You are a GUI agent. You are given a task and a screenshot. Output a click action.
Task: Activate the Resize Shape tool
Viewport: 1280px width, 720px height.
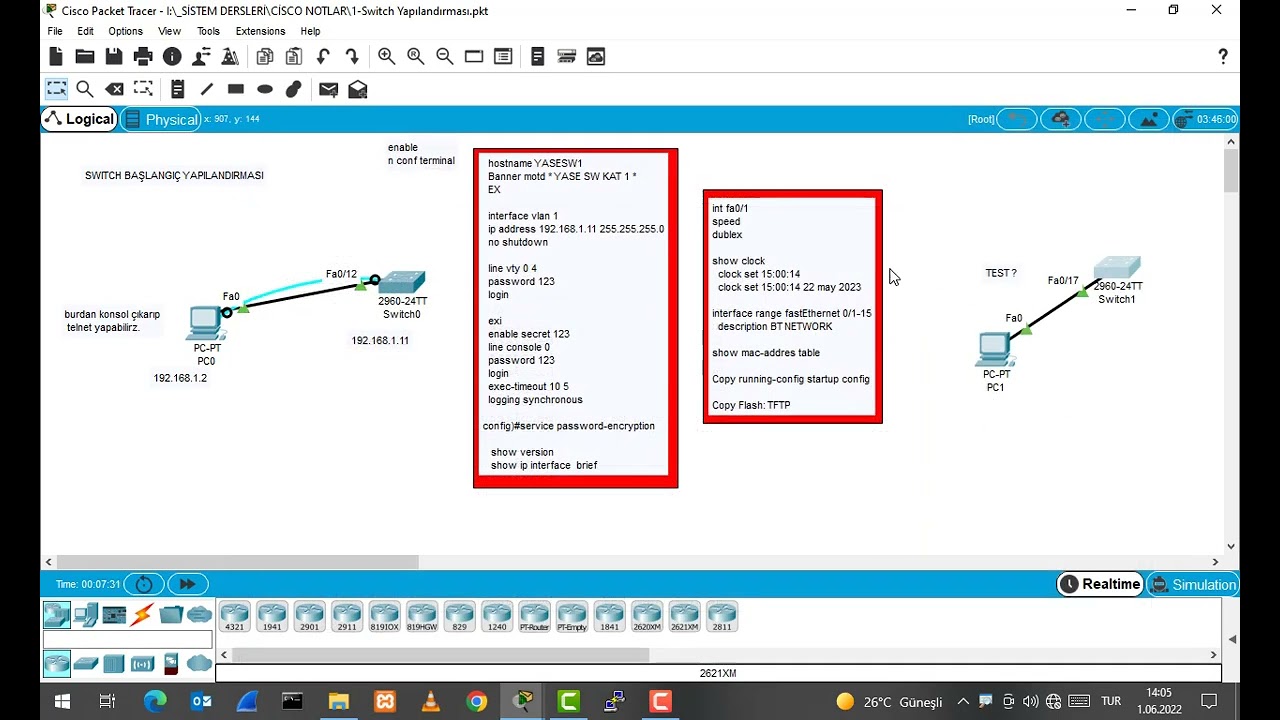[x=143, y=89]
